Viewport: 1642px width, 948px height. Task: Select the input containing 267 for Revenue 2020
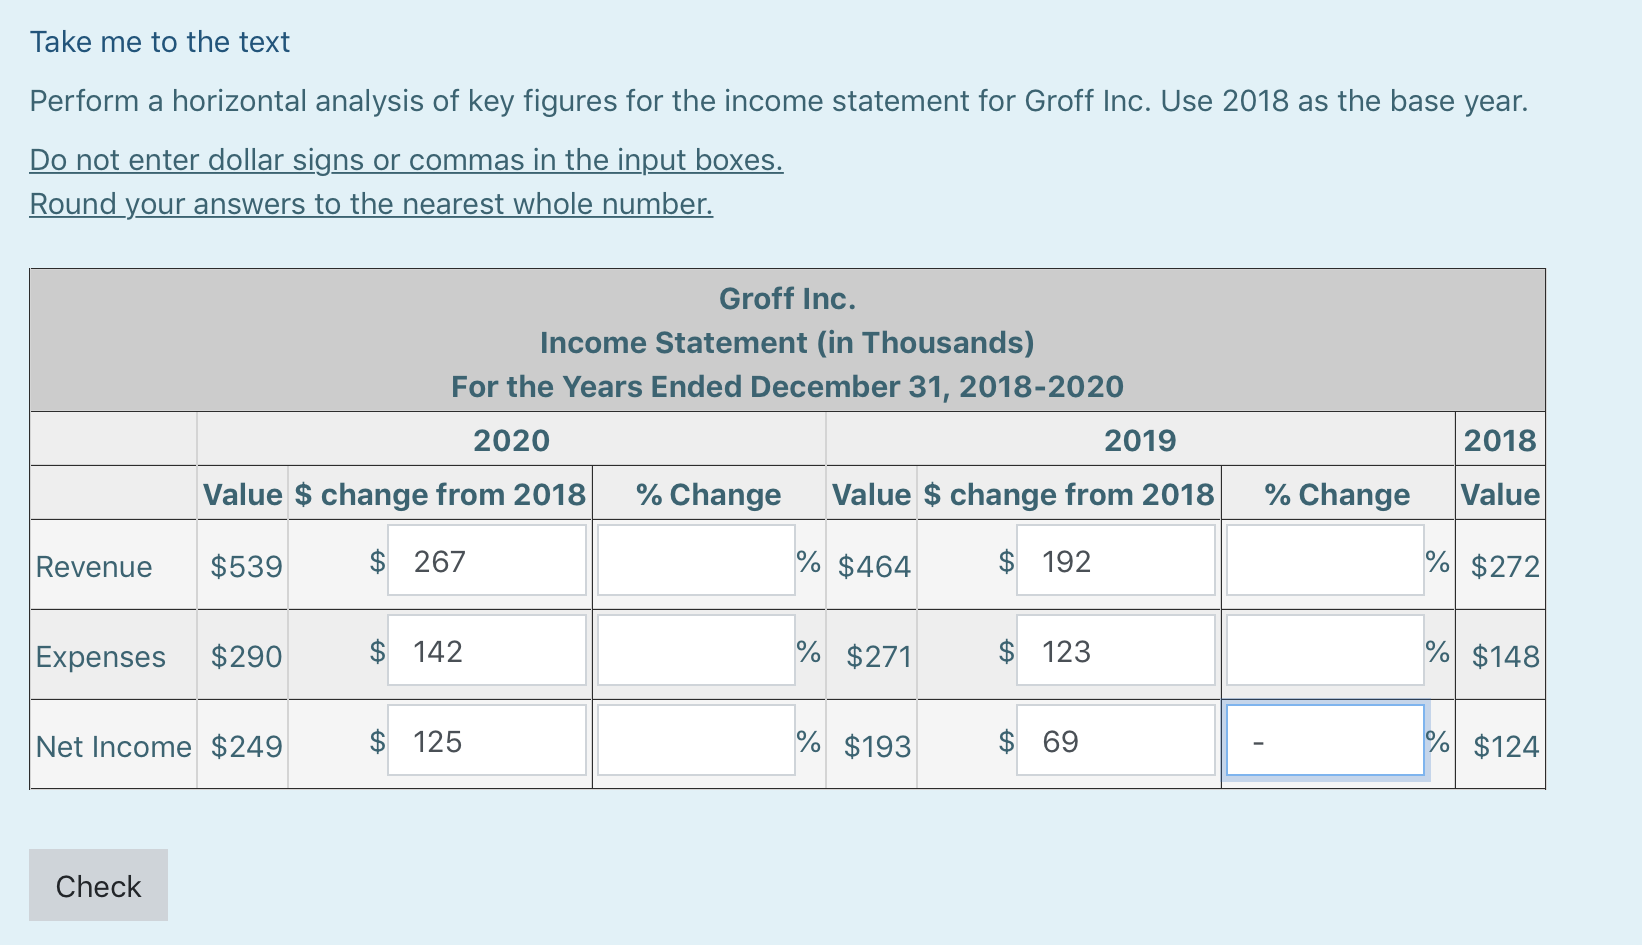(x=486, y=560)
